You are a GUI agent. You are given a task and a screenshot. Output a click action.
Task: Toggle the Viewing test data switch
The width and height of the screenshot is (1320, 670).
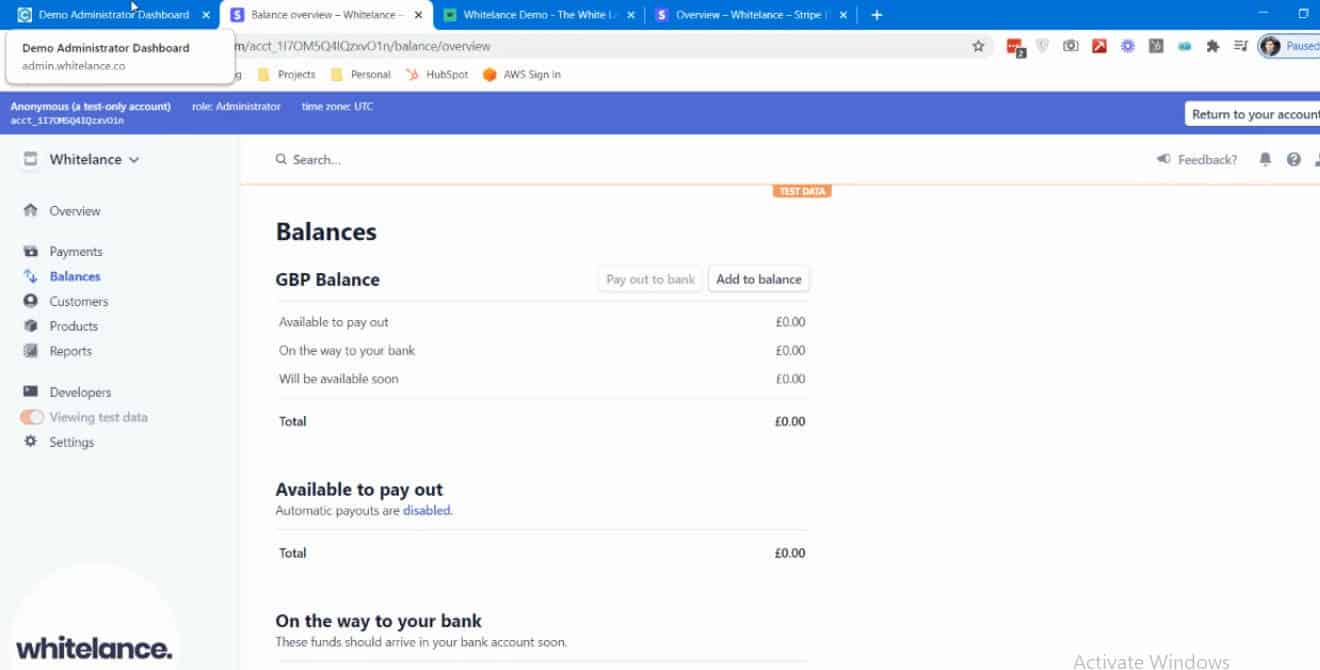coord(32,418)
